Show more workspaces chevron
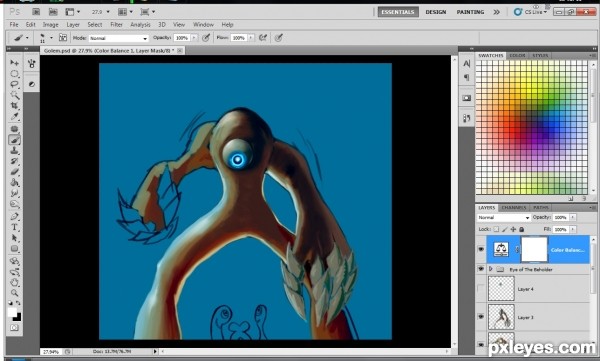This screenshot has height=361, width=600. point(496,12)
